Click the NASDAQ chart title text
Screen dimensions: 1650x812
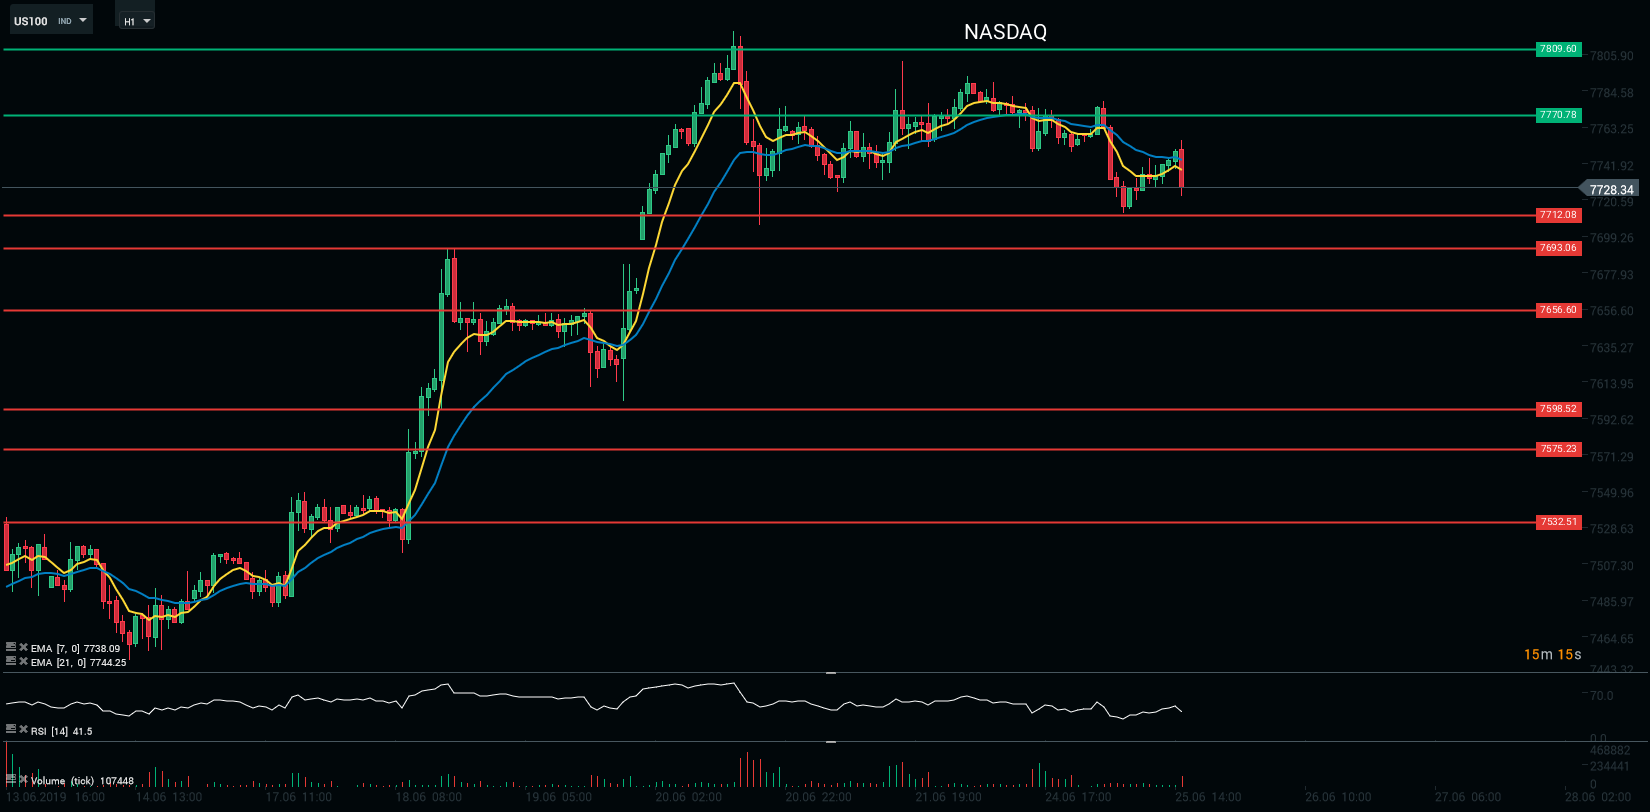click(1005, 32)
